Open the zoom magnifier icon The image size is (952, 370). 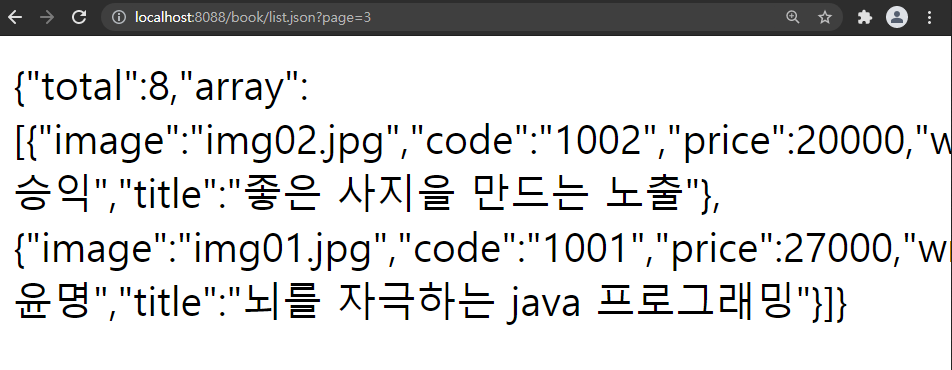[x=792, y=17]
